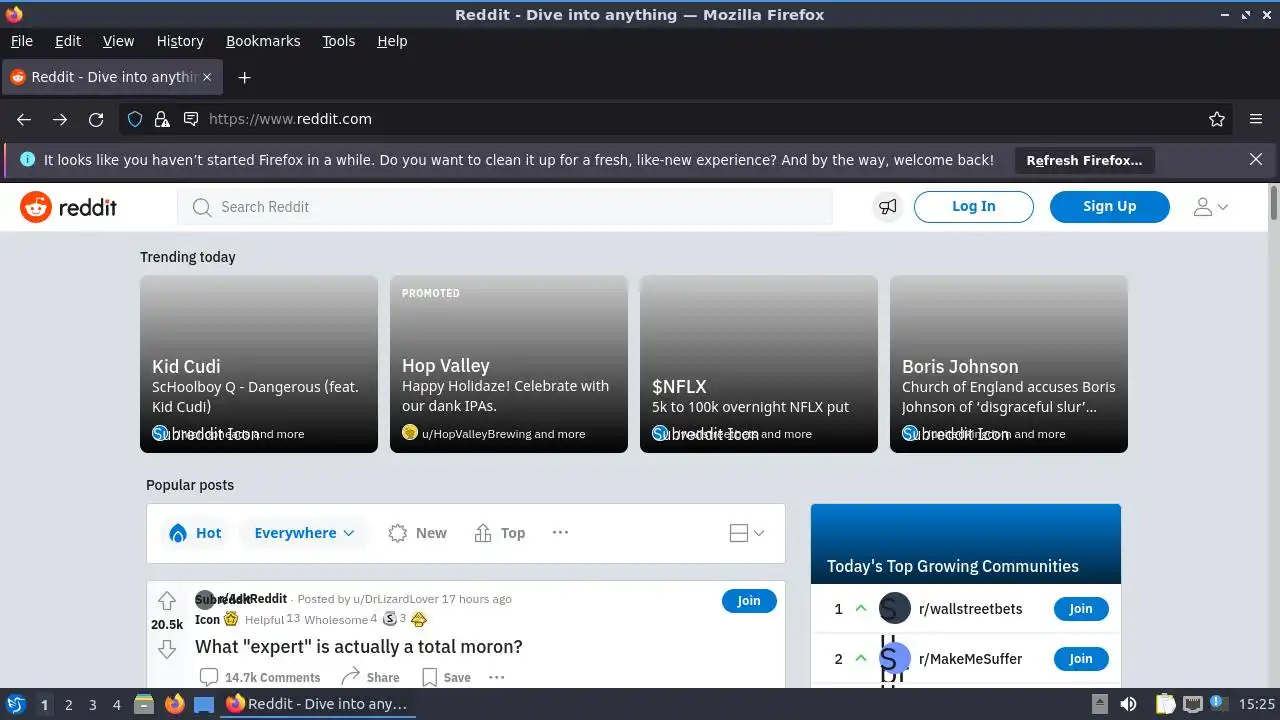Screen dimensions: 1280x720
Task: Dismiss the refresh Firefox notification bar
Action: click(1256, 159)
